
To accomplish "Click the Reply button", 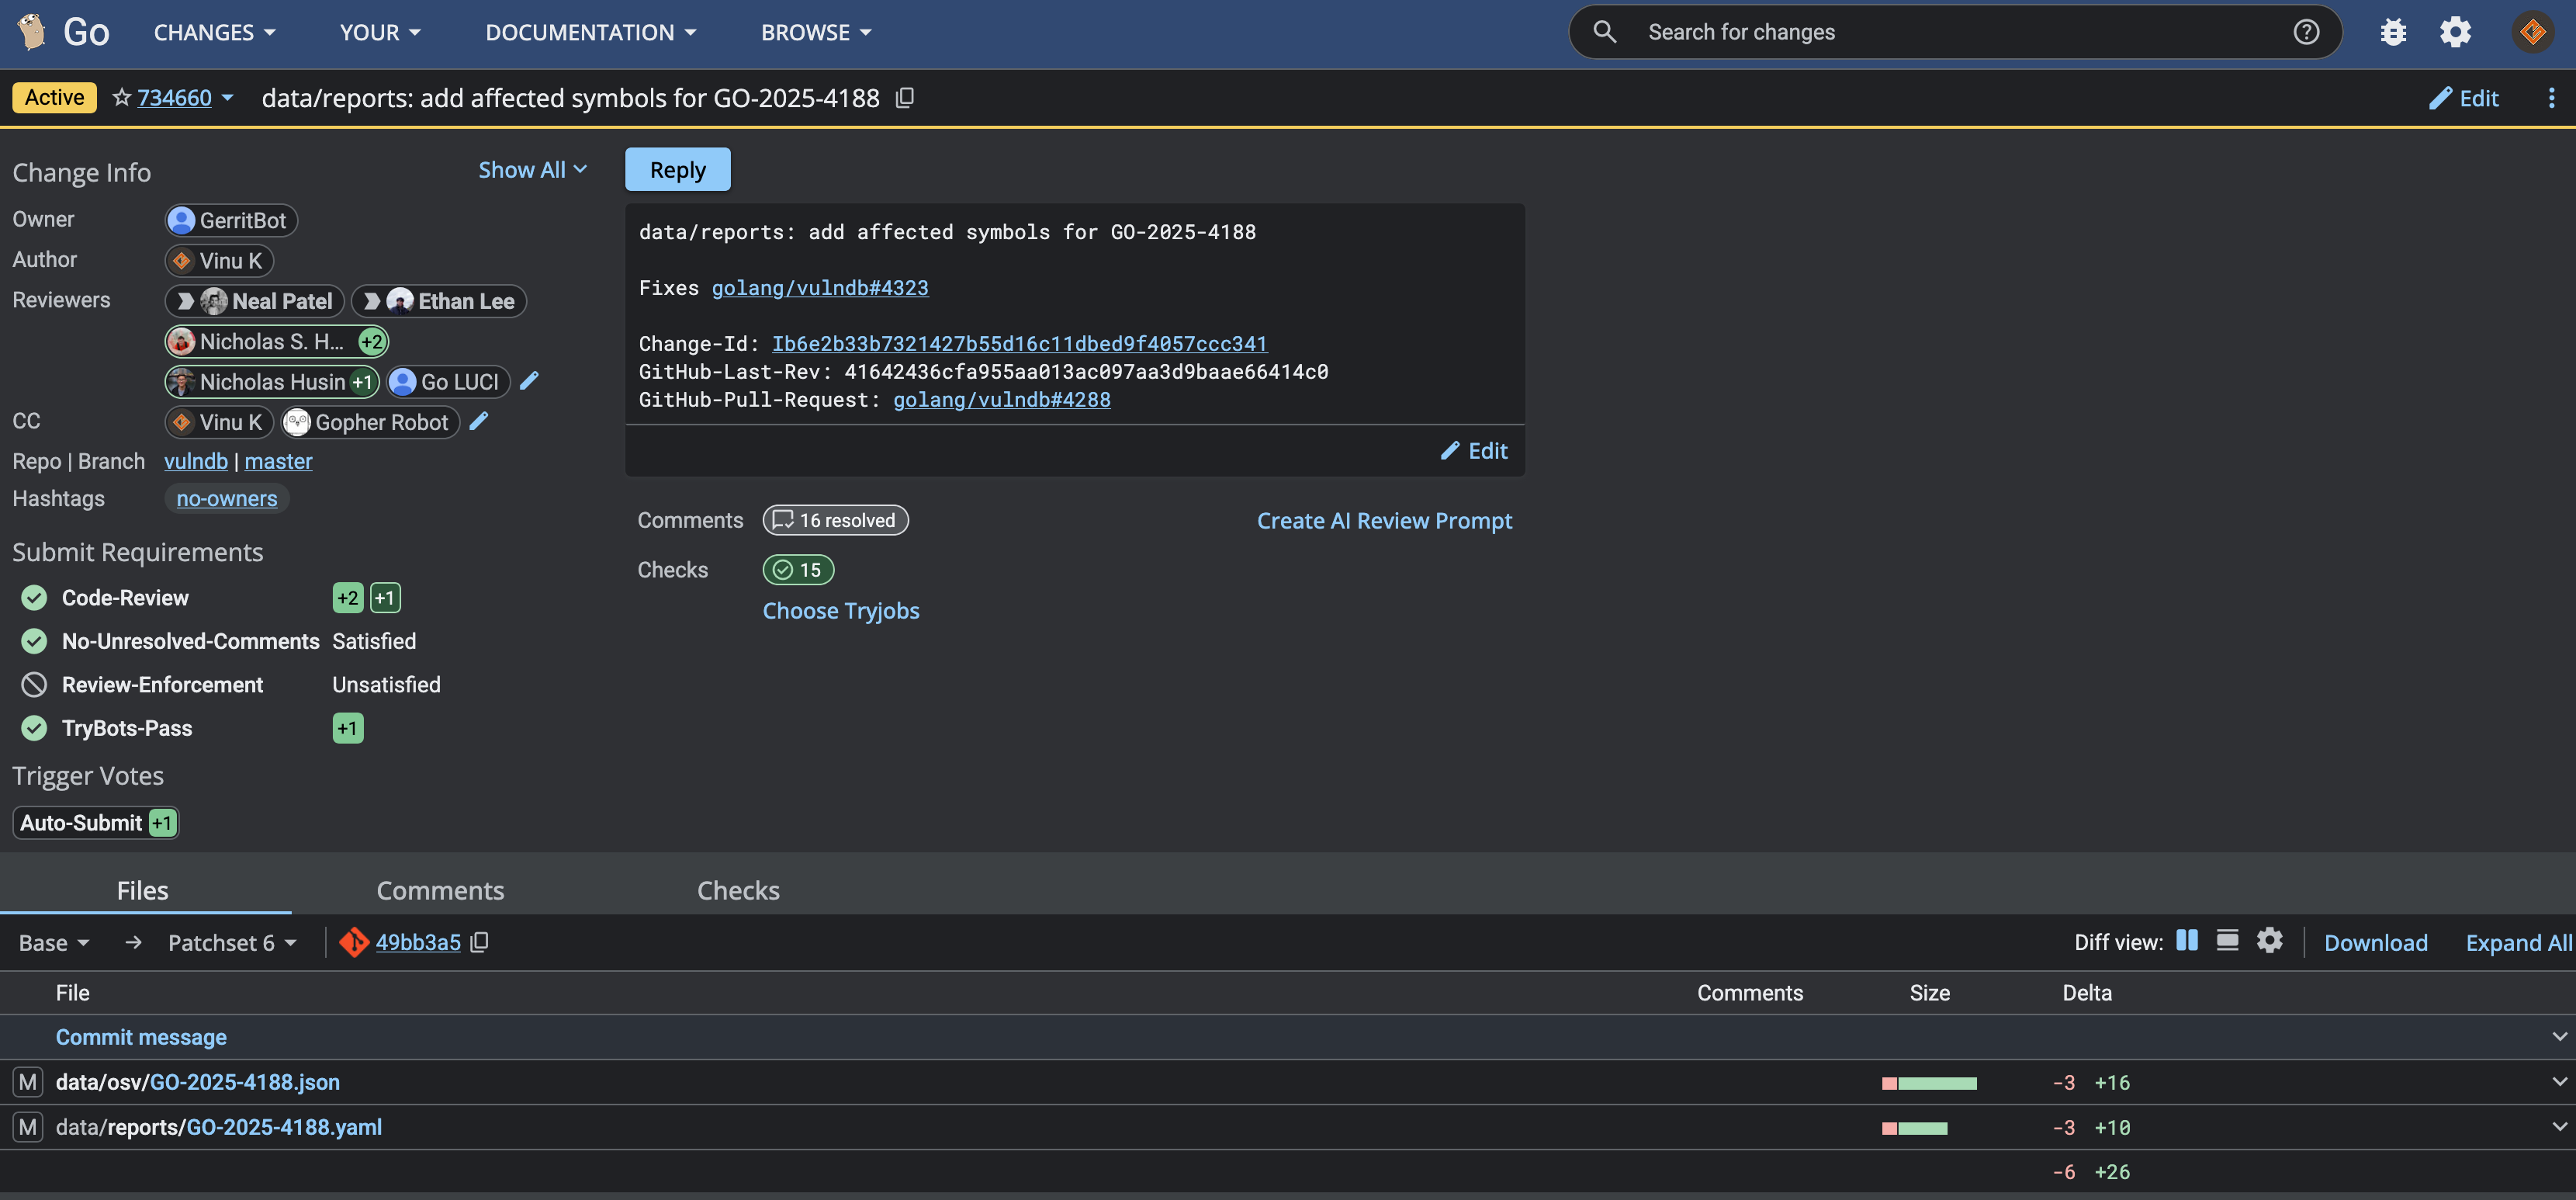I will pyautogui.click(x=677, y=170).
